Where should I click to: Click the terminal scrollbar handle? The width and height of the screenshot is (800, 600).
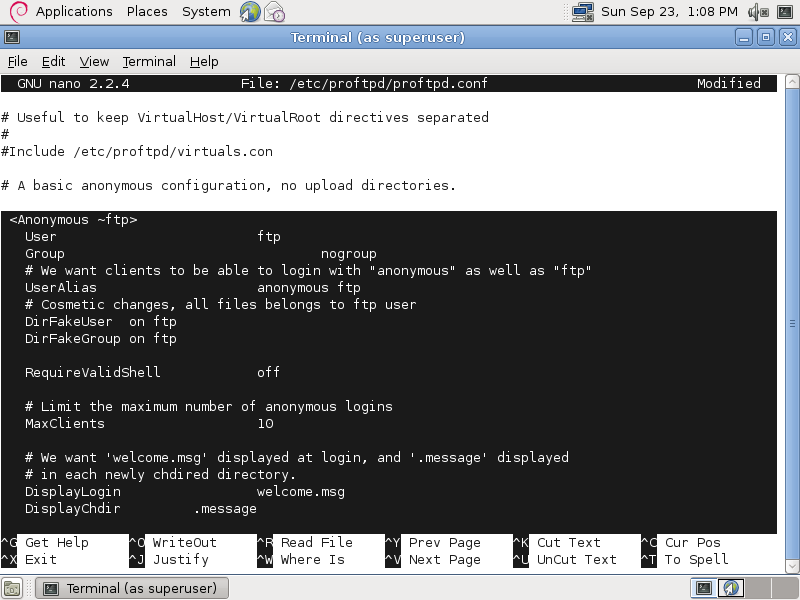click(x=792, y=323)
